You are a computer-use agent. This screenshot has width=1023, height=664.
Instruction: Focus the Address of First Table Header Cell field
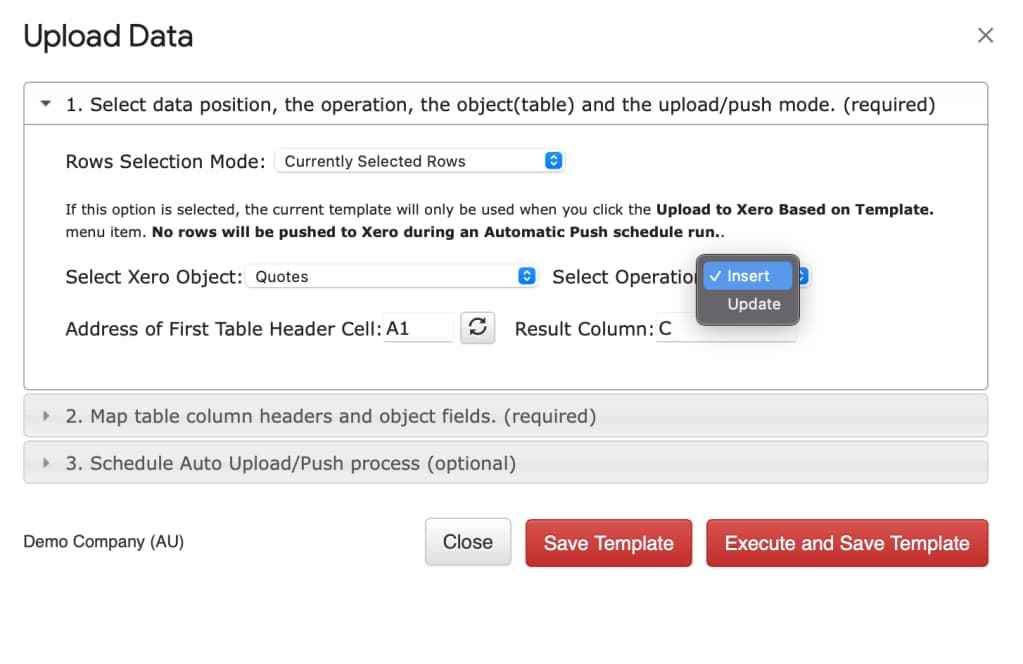pos(418,328)
